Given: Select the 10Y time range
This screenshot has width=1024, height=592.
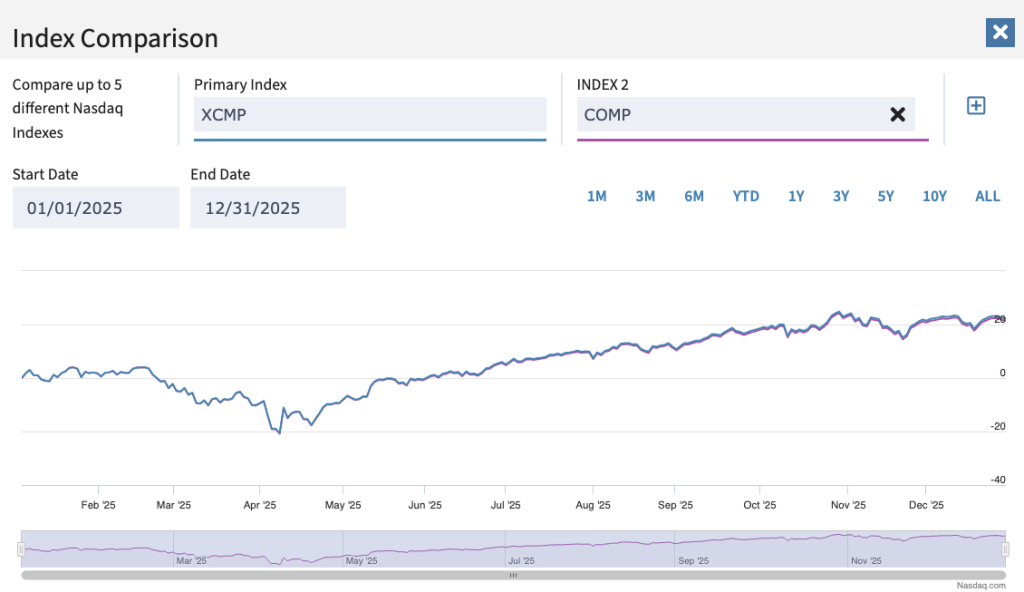Looking at the screenshot, I should tap(934, 196).
